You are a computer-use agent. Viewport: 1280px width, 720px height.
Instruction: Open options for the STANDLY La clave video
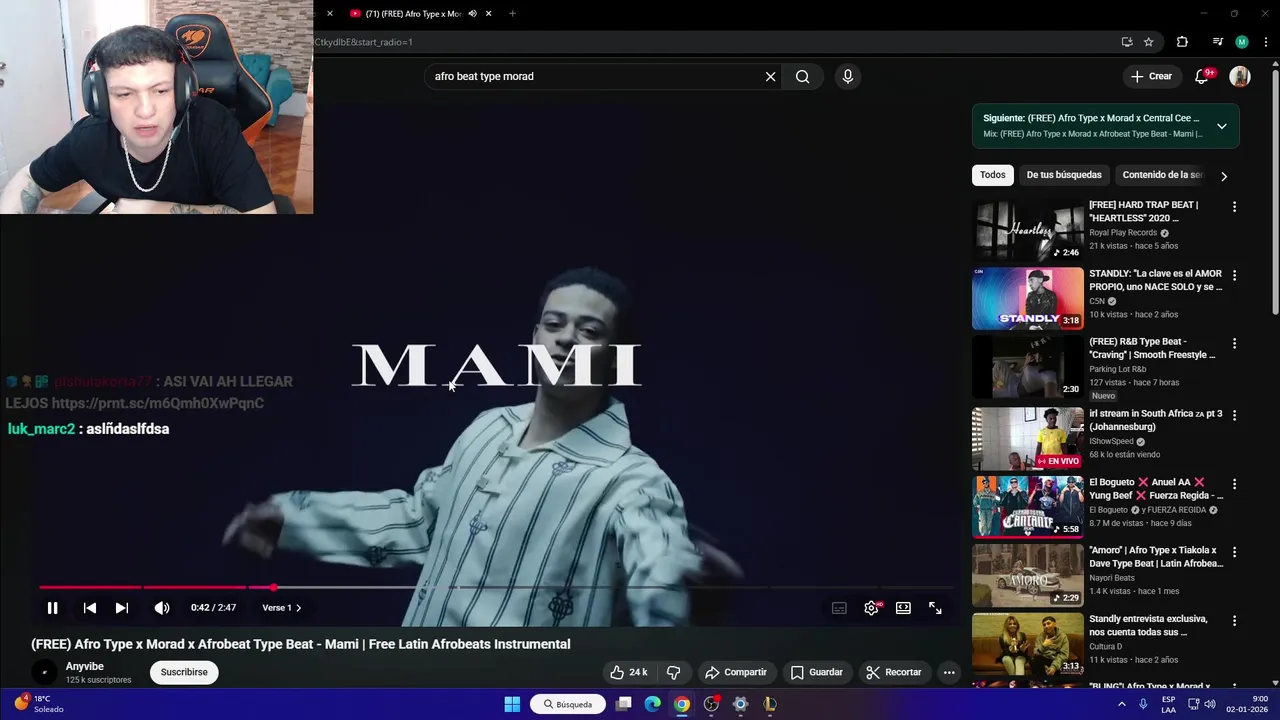click(1234, 275)
